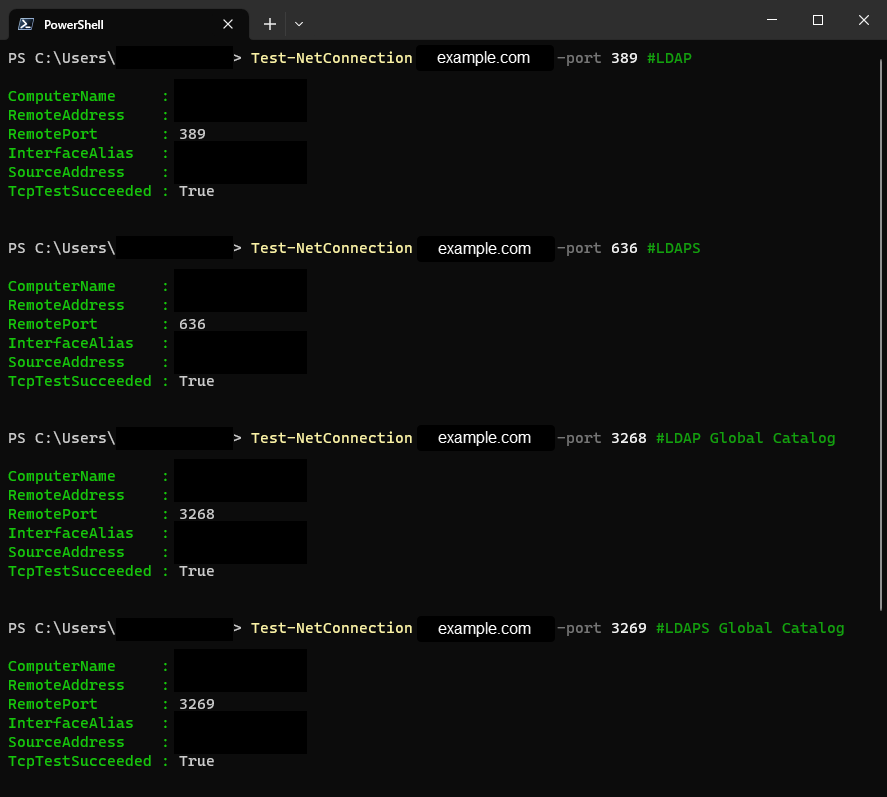Click the #LDAP comment on the port 389 command
The width and height of the screenshot is (887, 797).
(x=669, y=58)
